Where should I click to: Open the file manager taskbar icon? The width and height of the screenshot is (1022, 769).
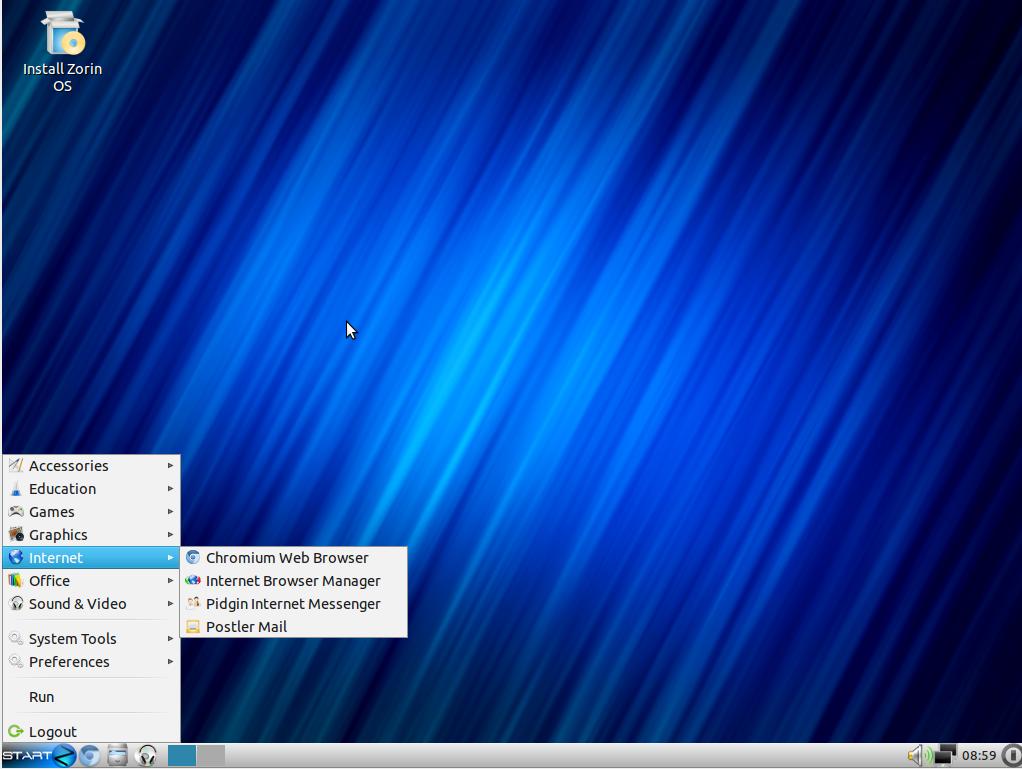tap(118, 755)
